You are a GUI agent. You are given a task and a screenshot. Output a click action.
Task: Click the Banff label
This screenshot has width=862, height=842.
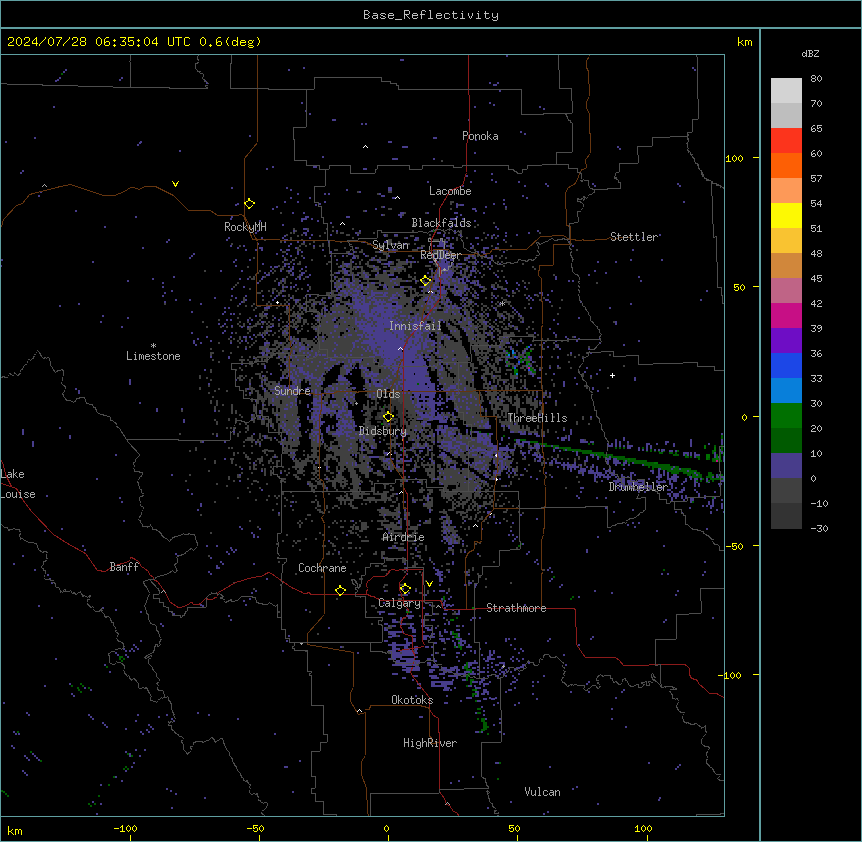point(124,567)
